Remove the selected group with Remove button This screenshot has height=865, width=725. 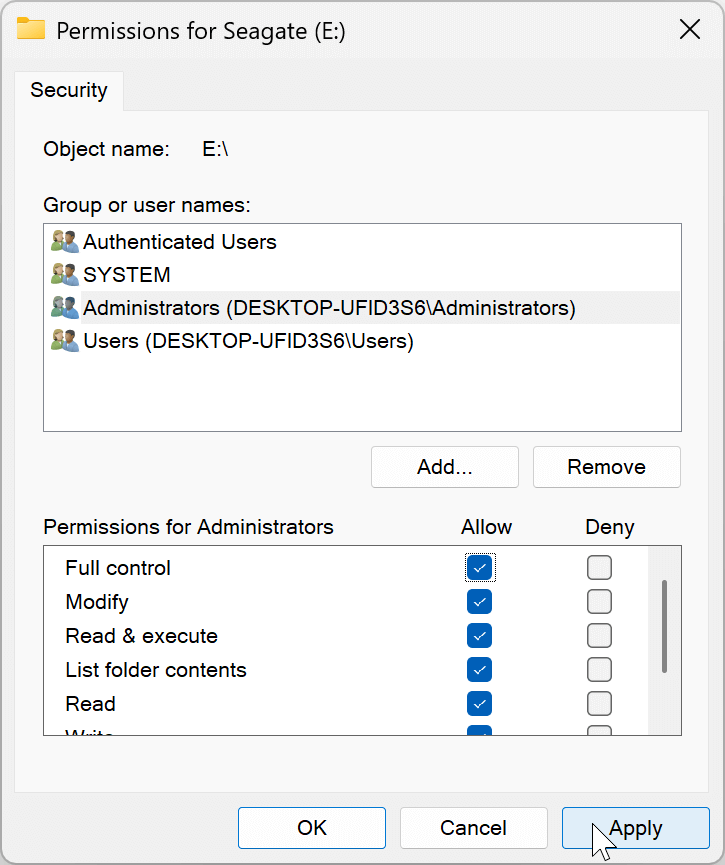coord(606,467)
